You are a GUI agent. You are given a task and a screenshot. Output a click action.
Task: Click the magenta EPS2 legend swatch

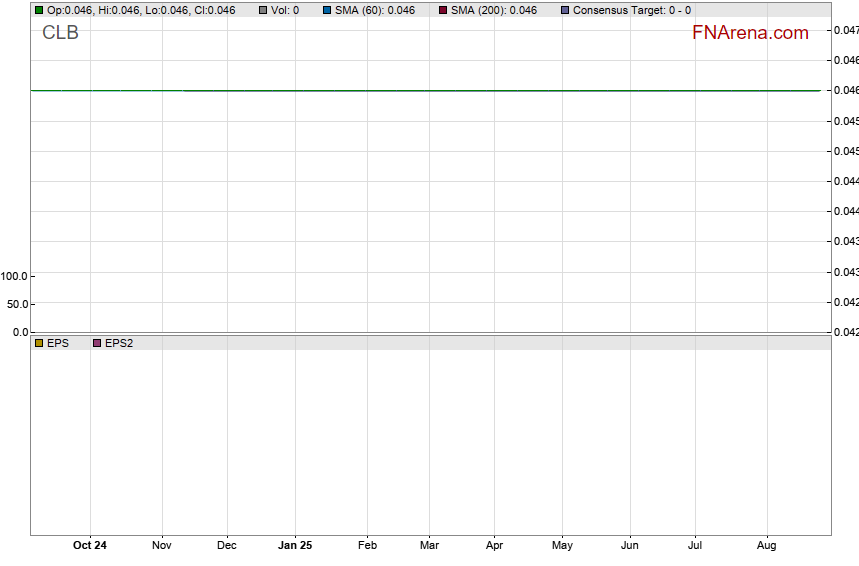97,343
